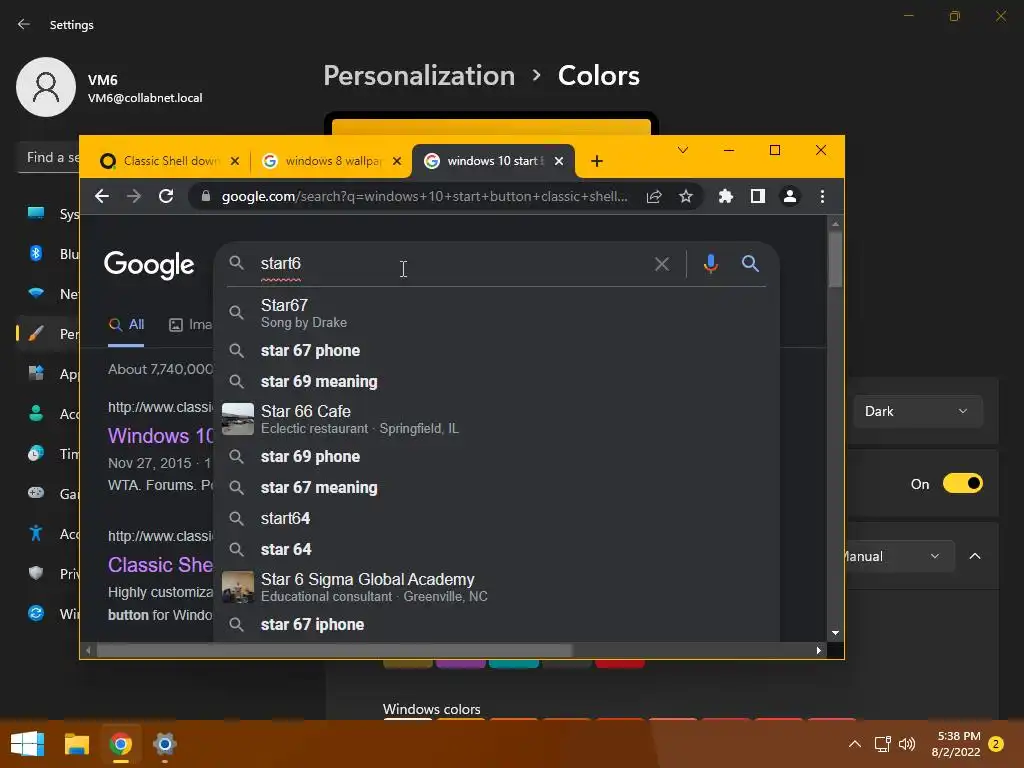Open Chrome profile avatar icon
The height and width of the screenshot is (768, 1024).
tap(790, 196)
